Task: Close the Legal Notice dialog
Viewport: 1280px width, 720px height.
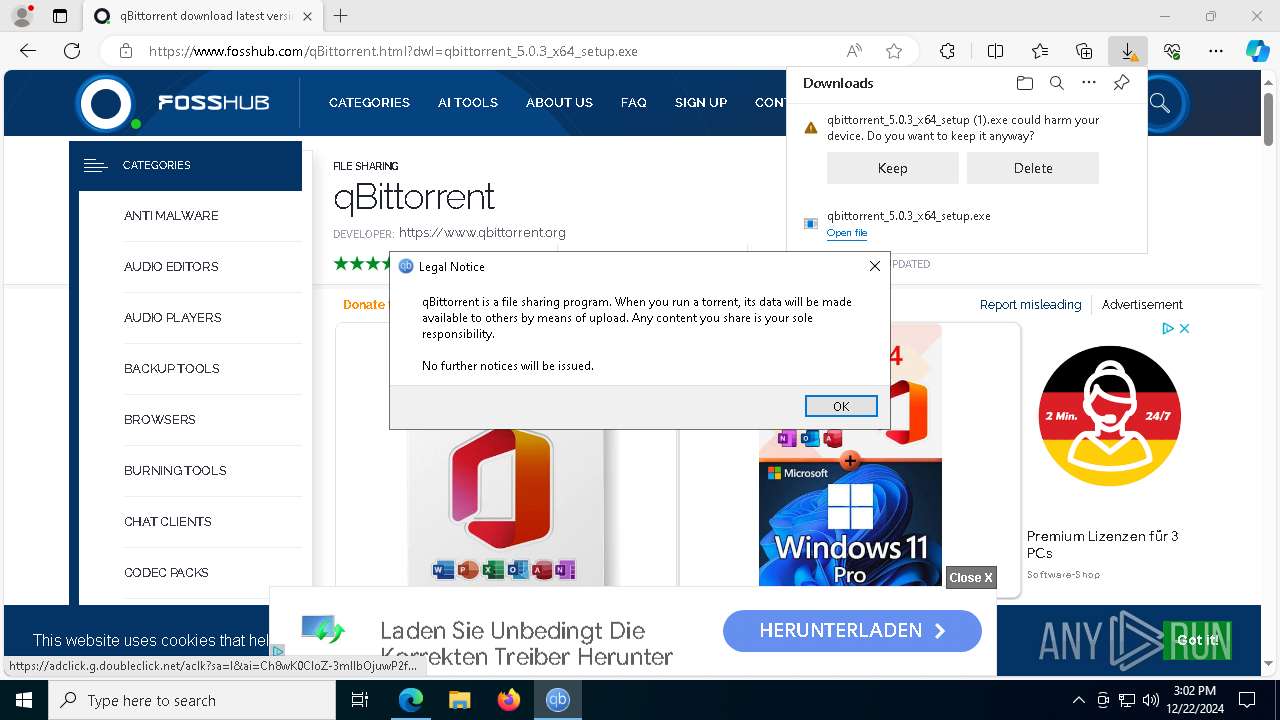Action: [875, 266]
